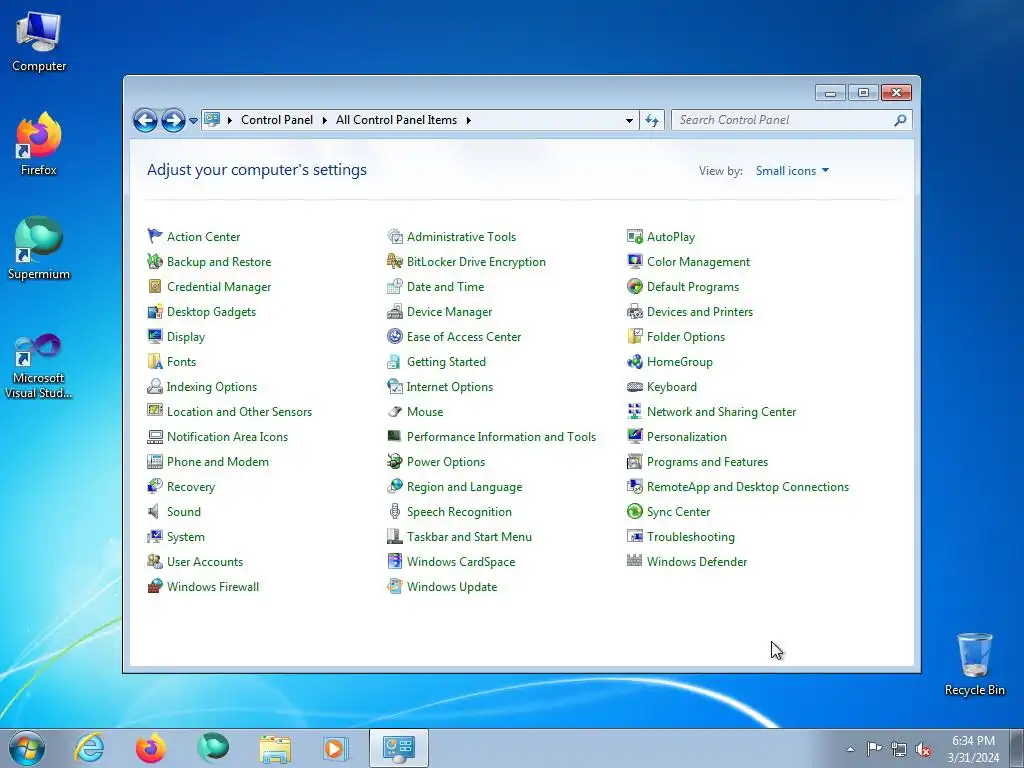Open the Speech Recognition microphone icon

pyautogui.click(x=394, y=511)
